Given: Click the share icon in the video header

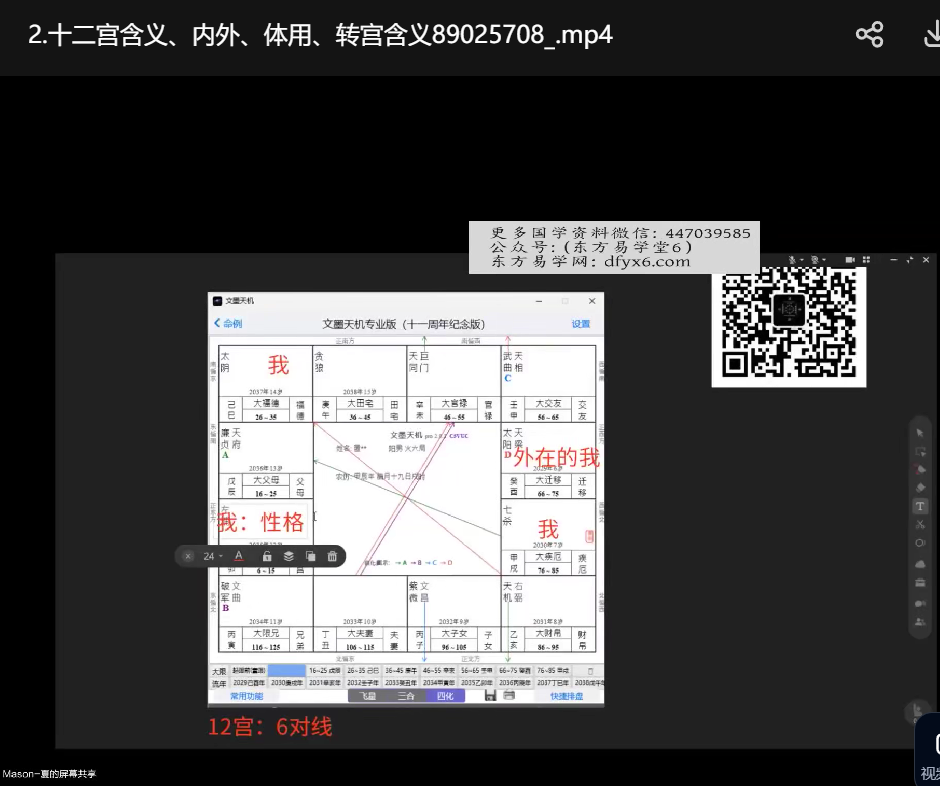Looking at the screenshot, I should 869,35.
